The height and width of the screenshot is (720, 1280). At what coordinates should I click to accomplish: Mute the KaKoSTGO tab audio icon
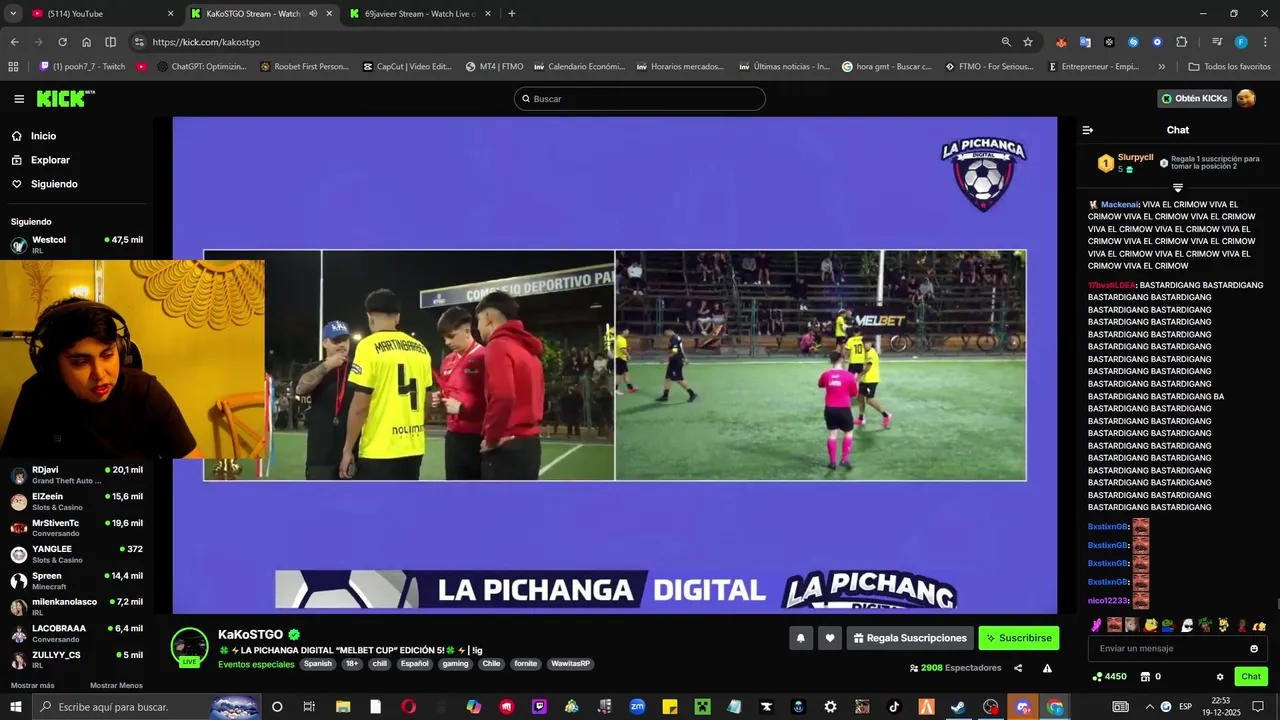tap(313, 14)
